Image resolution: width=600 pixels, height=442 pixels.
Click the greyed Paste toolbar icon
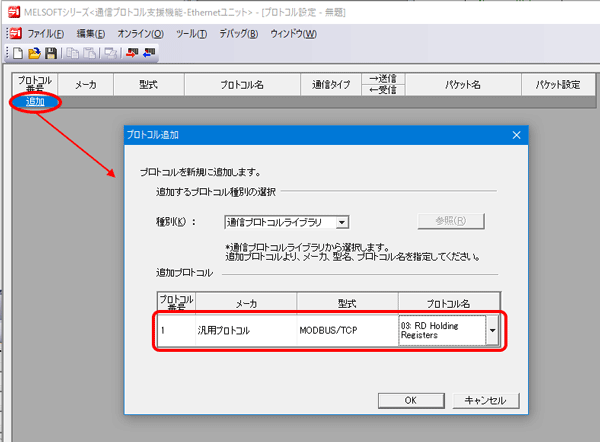pyautogui.click(x=89, y=53)
